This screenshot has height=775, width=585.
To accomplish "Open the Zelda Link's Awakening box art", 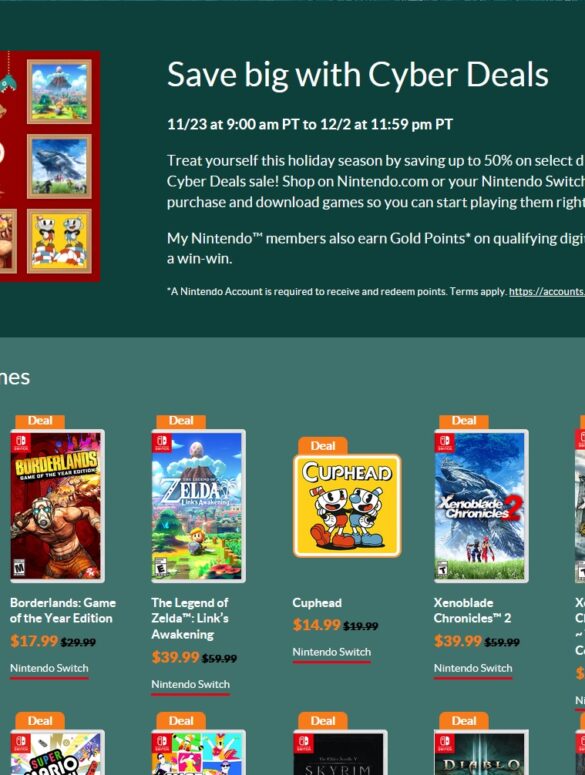I will click(198, 506).
